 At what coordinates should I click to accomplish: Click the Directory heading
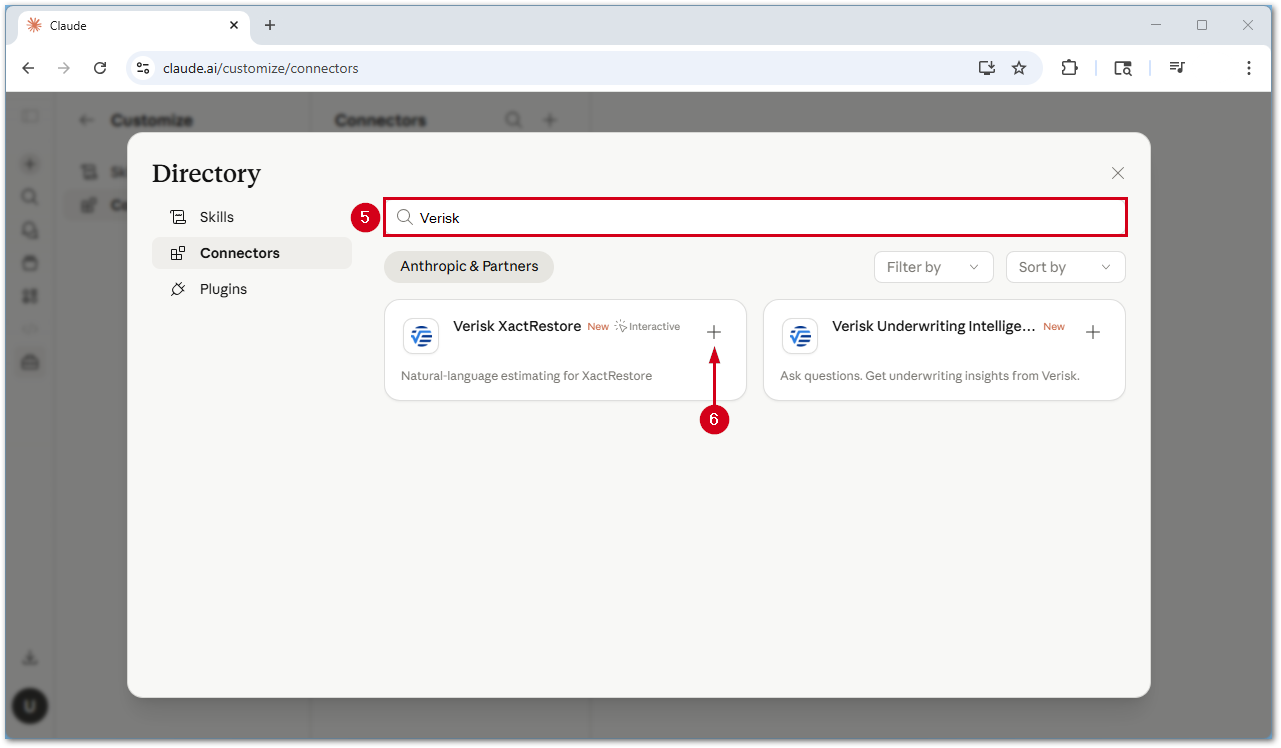tap(206, 174)
